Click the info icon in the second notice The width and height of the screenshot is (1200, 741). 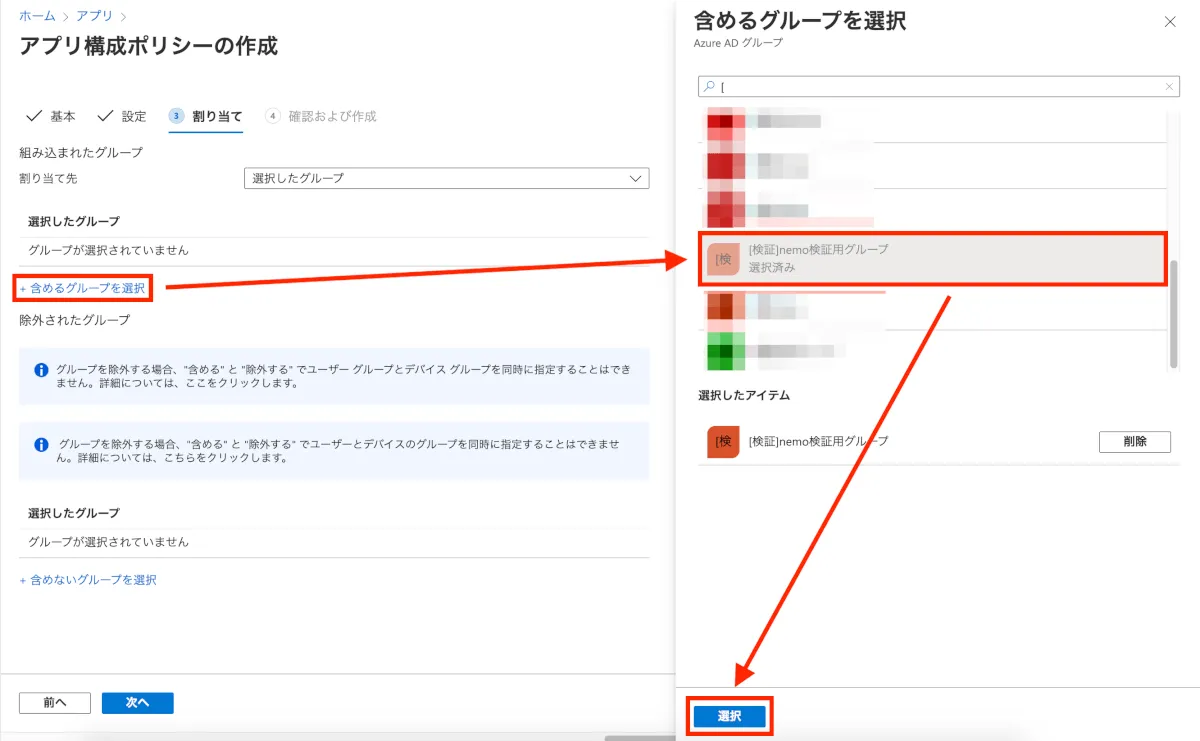coord(41,444)
